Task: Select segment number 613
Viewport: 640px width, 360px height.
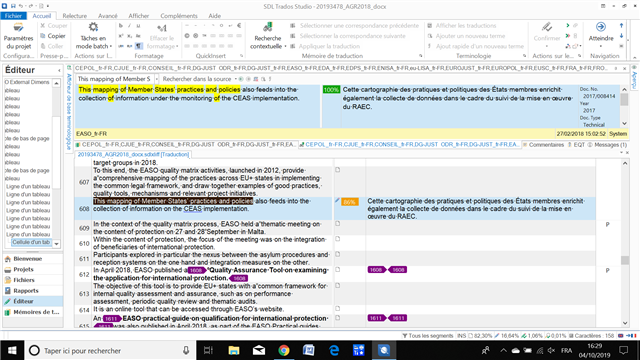Action: [84, 293]
